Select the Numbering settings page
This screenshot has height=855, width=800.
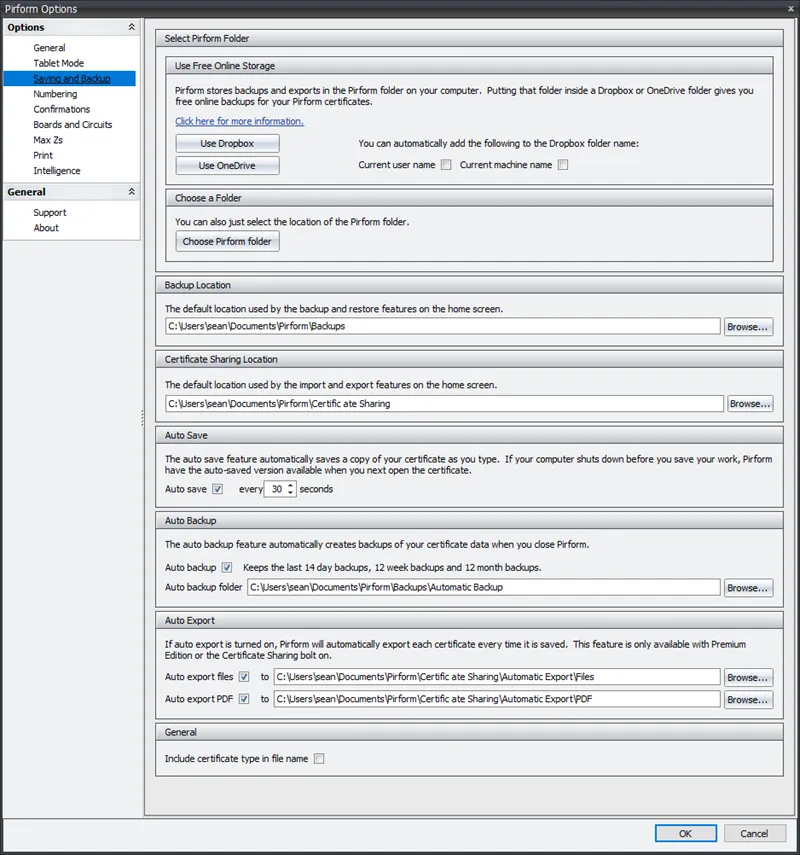pyautogui.click(x=55, y=93)
